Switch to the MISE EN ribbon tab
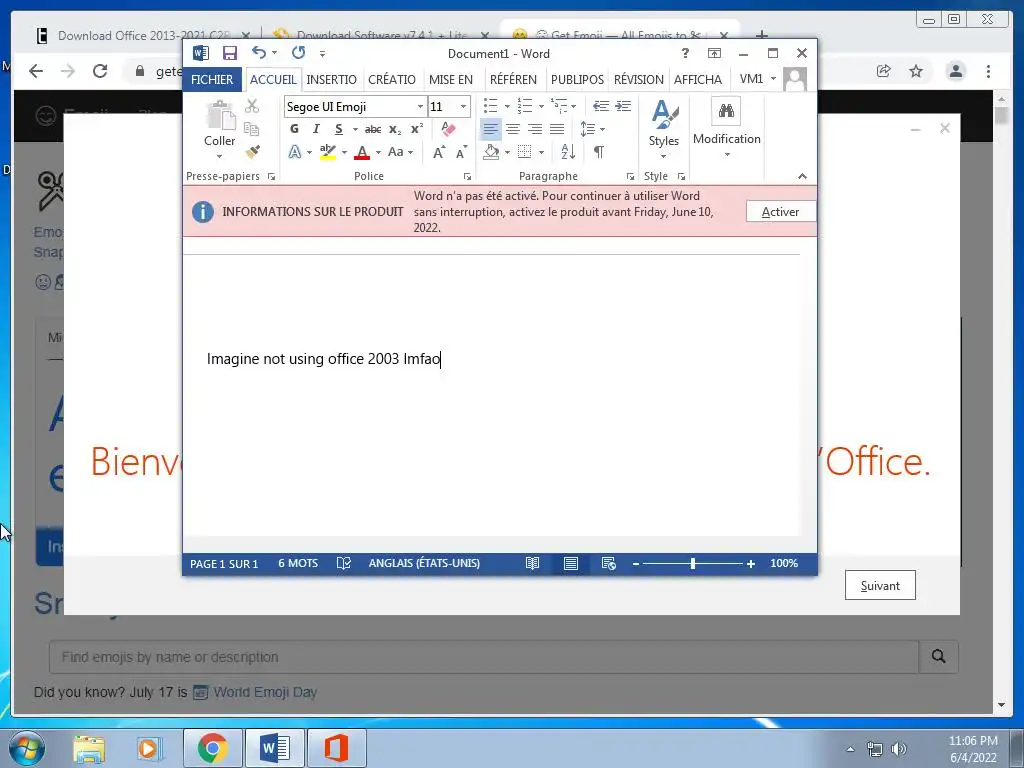This screenshot has width=1024, height=768. [x=451, y=79]
